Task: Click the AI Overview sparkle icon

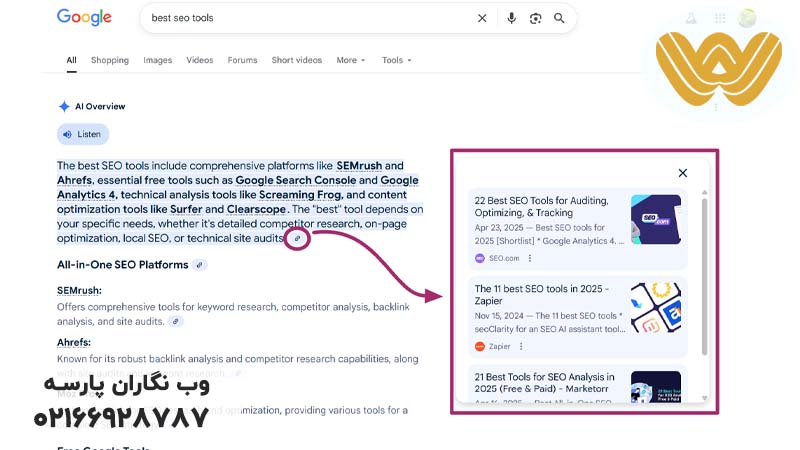Action: pos(64,107)
